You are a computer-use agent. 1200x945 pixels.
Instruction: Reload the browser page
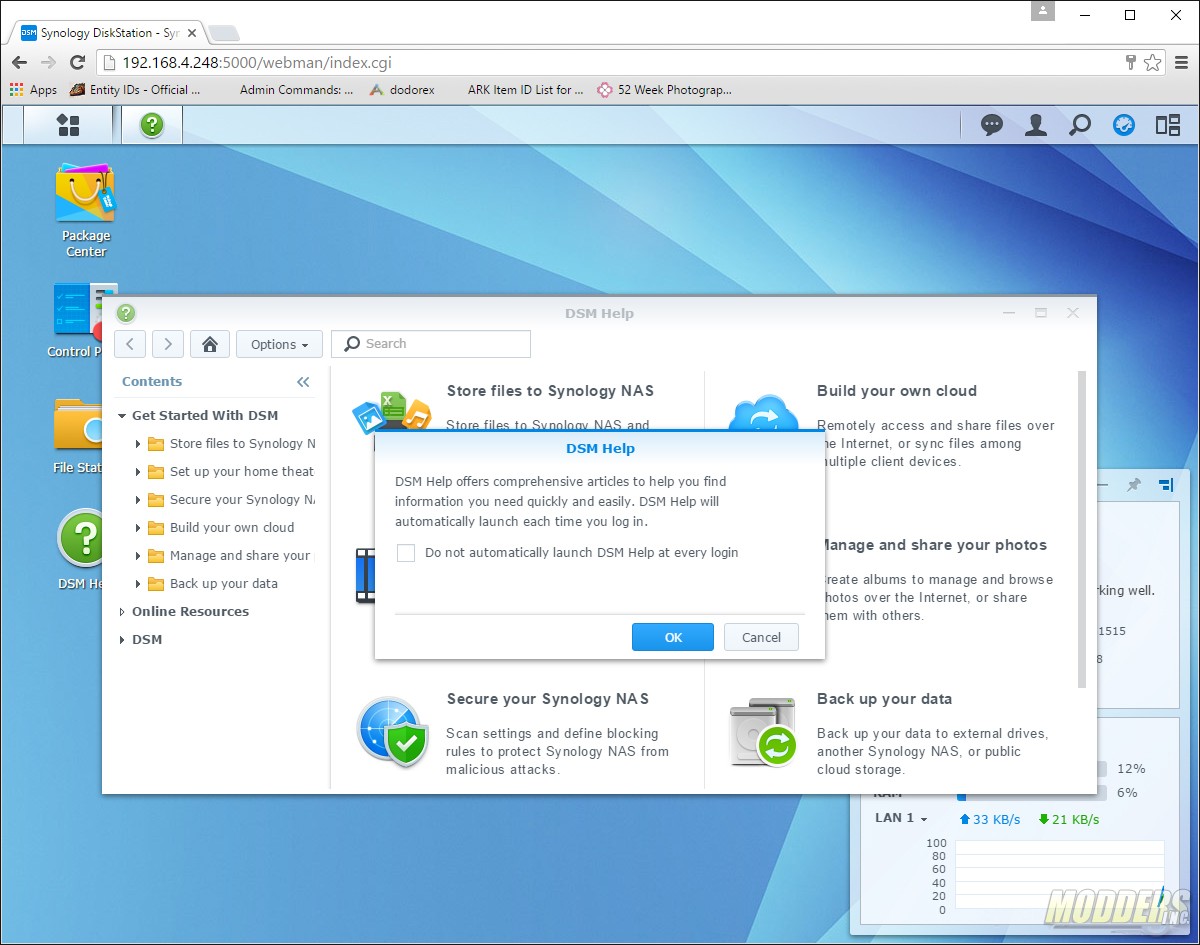pyautogui.click(x=77, y=62)
